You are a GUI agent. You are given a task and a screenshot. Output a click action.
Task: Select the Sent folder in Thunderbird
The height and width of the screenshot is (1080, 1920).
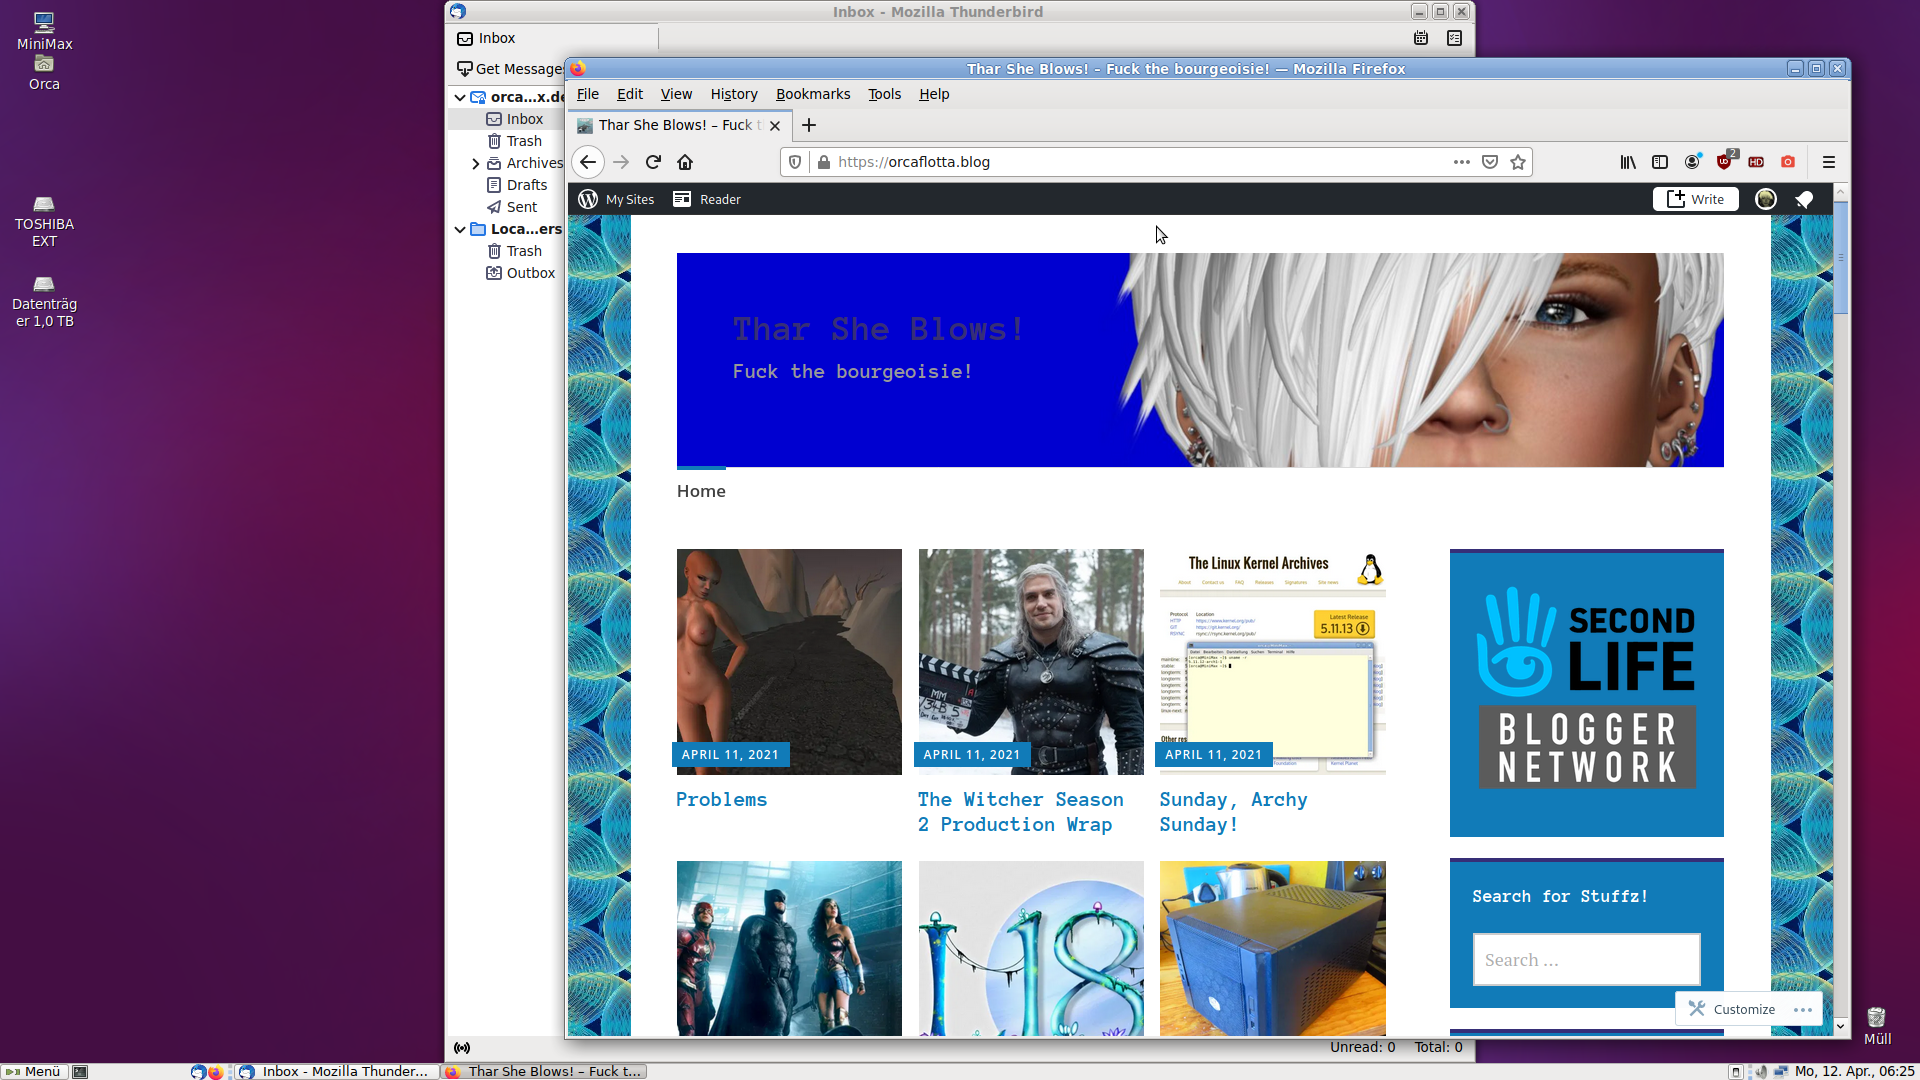[x=512, y=207]
